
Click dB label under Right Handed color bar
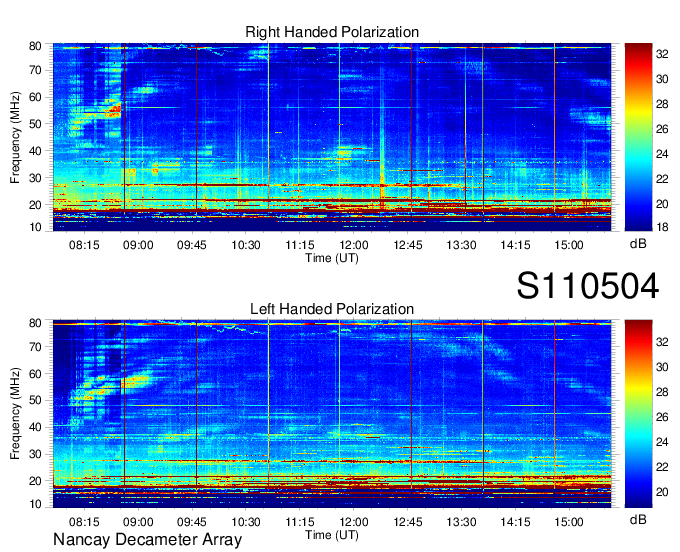[638, 244]
